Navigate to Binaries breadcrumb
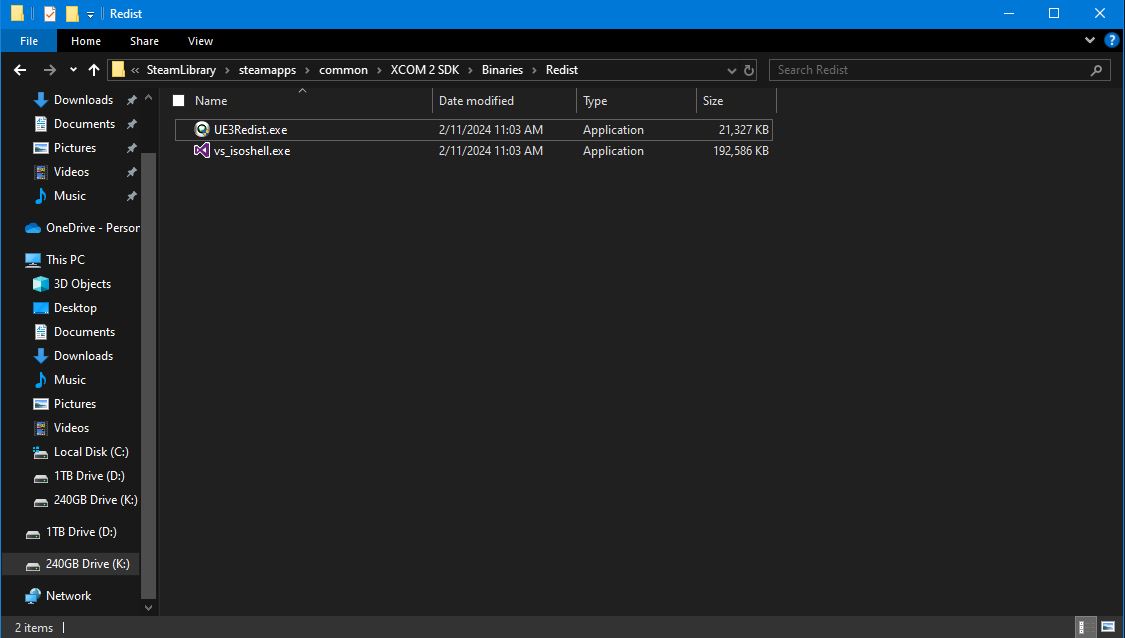This screenshot has width=1125, height=638. click(x=502, y=70)
